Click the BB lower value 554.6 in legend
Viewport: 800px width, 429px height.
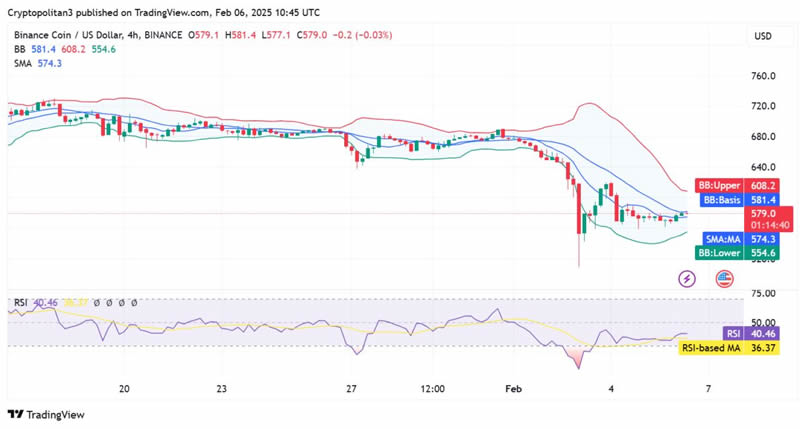click(104, 49)
